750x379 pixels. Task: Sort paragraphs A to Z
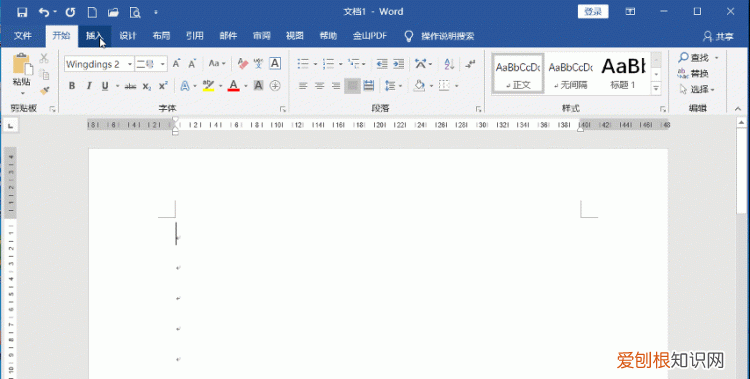pos(449,64)
